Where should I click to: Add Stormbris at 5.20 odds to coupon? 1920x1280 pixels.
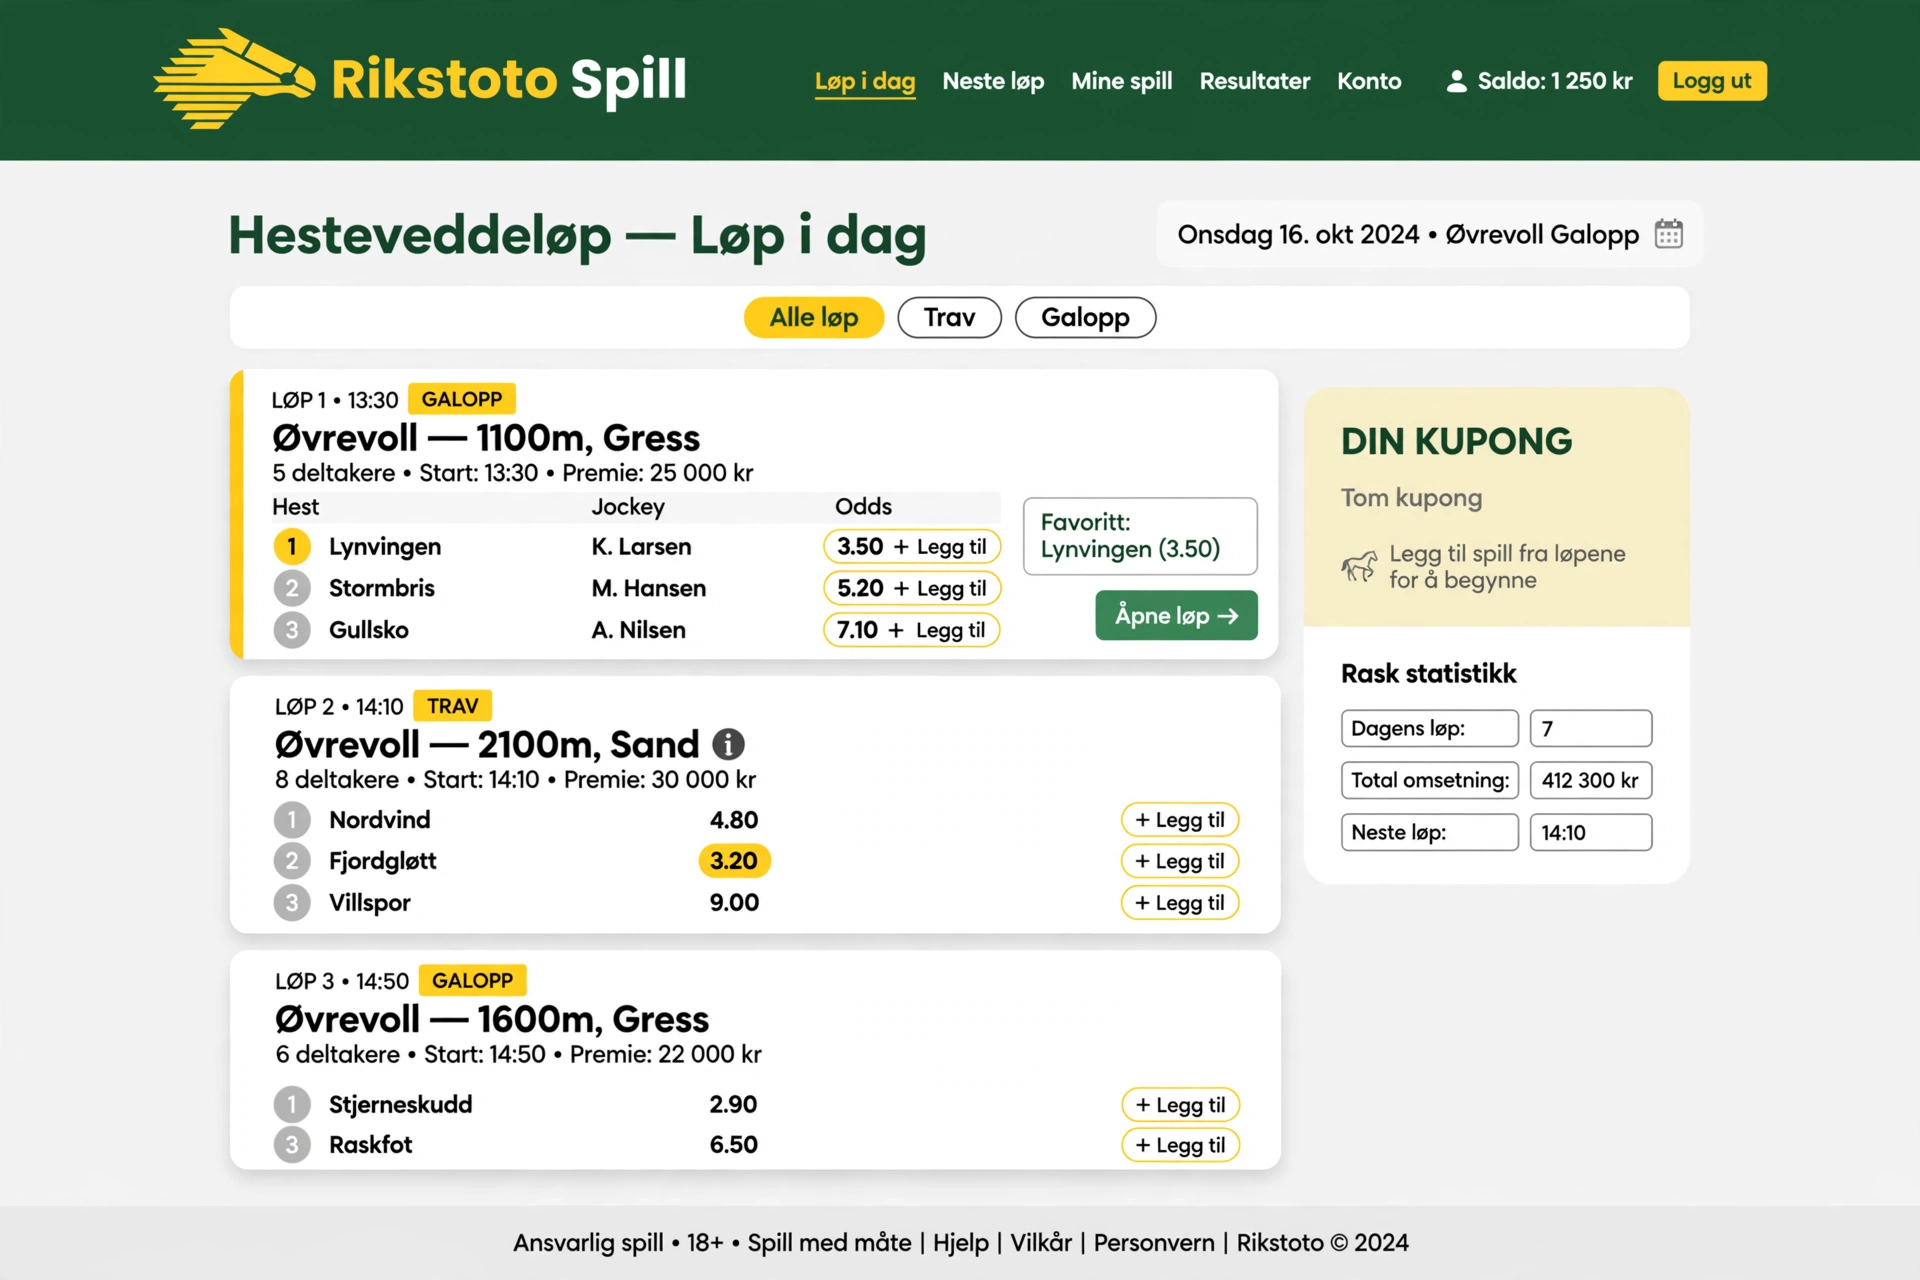click(x=912, y=588)
